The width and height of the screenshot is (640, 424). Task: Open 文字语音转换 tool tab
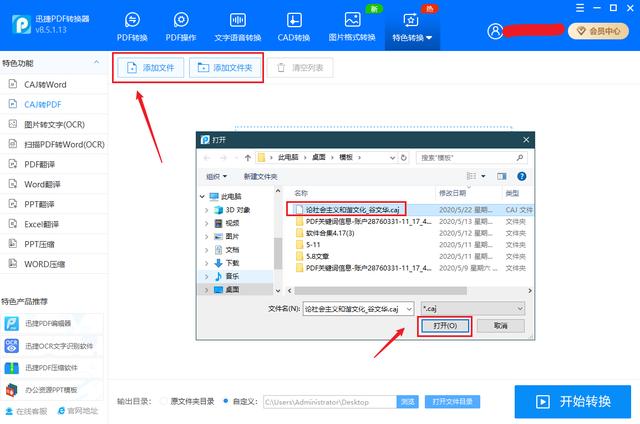tap(238, 27)
